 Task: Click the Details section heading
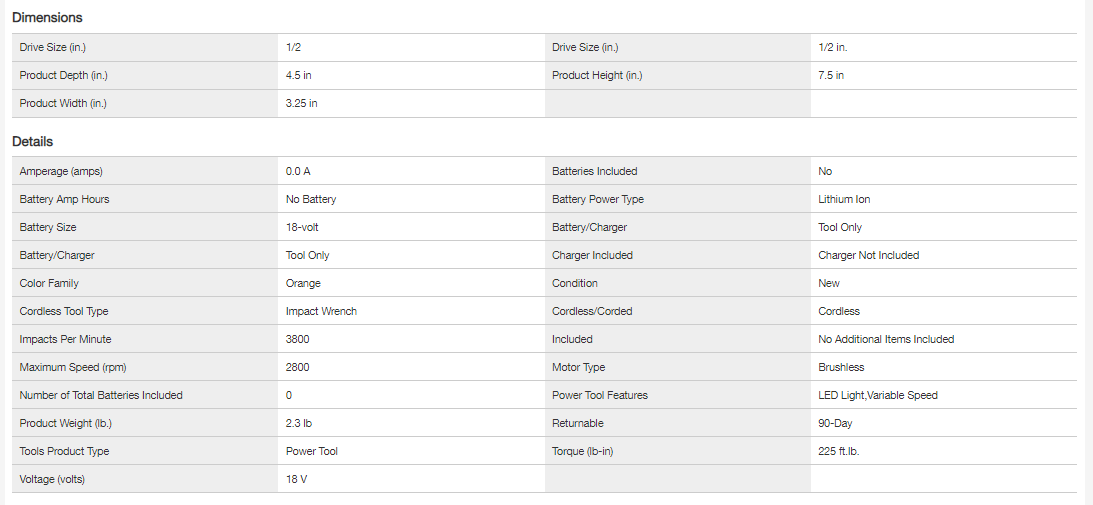point(33,141)
